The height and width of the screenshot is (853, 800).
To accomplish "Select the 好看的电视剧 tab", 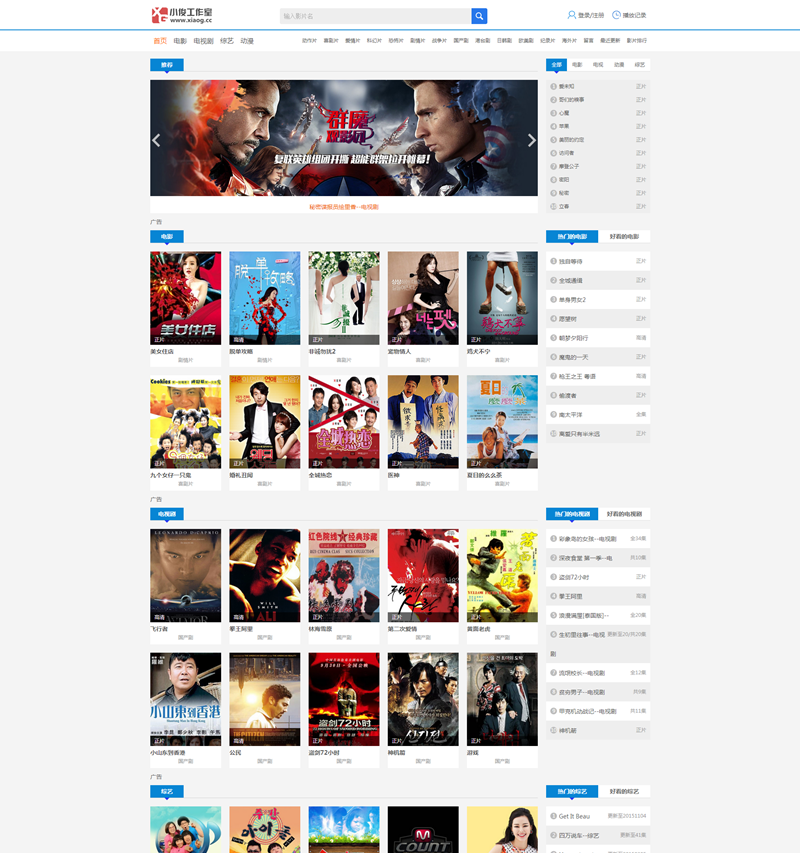I will click(624, 514).
